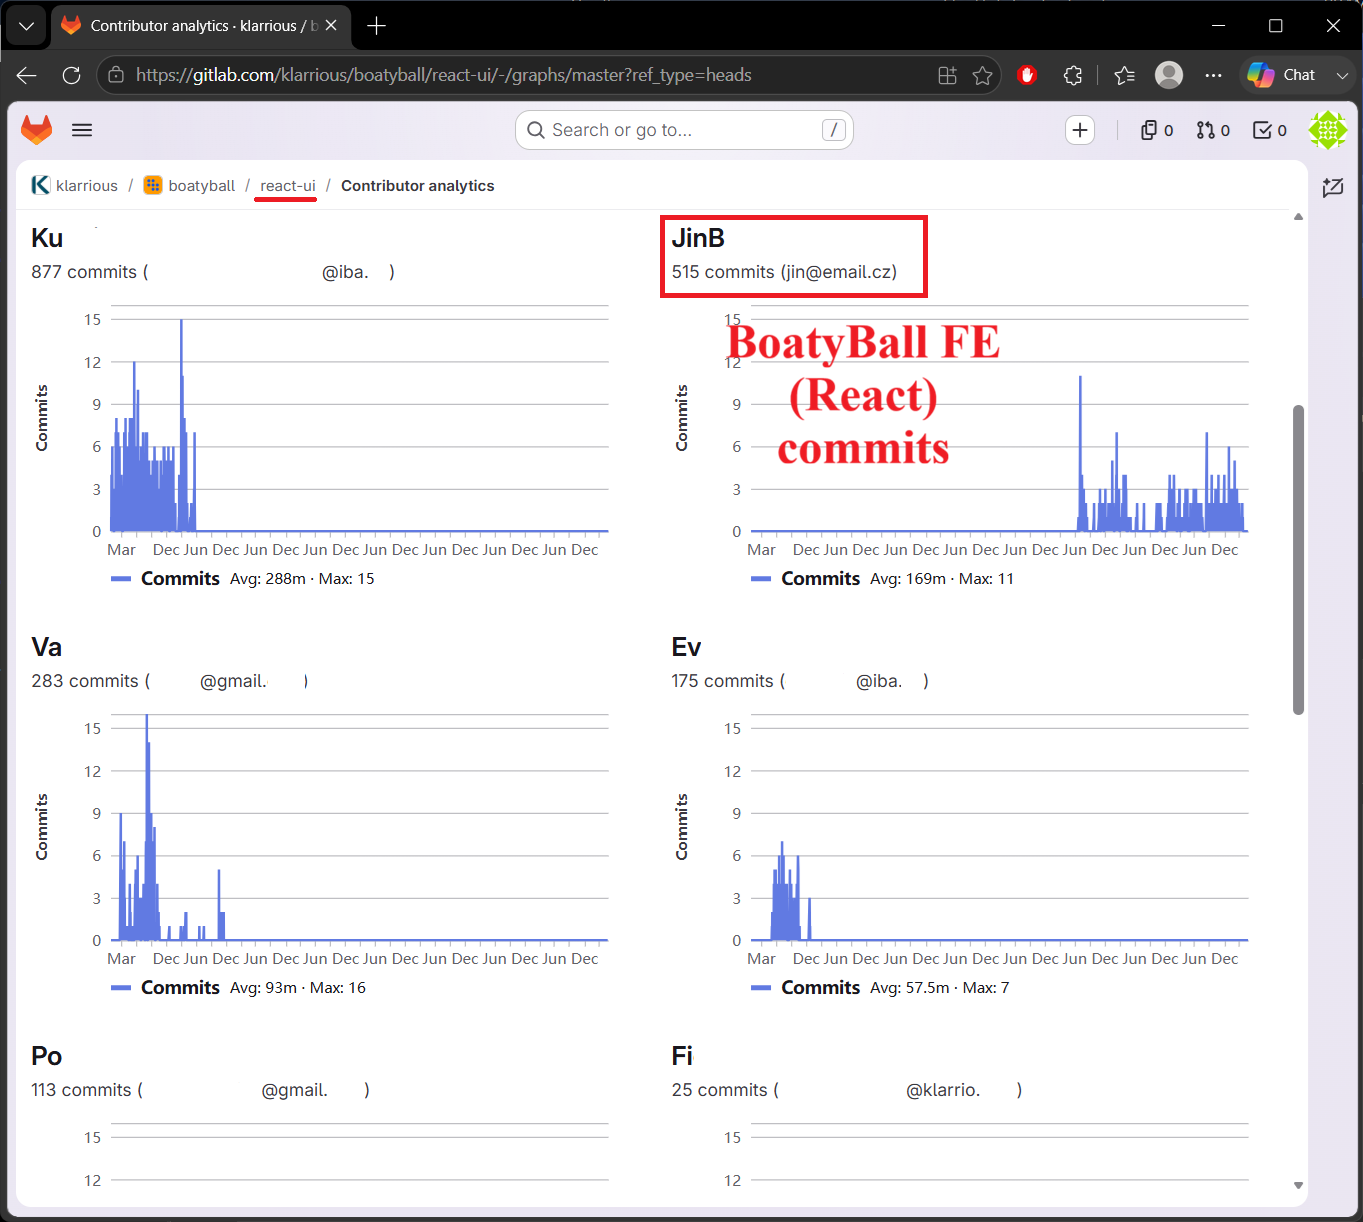
Task: Click the edit note icon at right edge
Action: coord(1332,187)
